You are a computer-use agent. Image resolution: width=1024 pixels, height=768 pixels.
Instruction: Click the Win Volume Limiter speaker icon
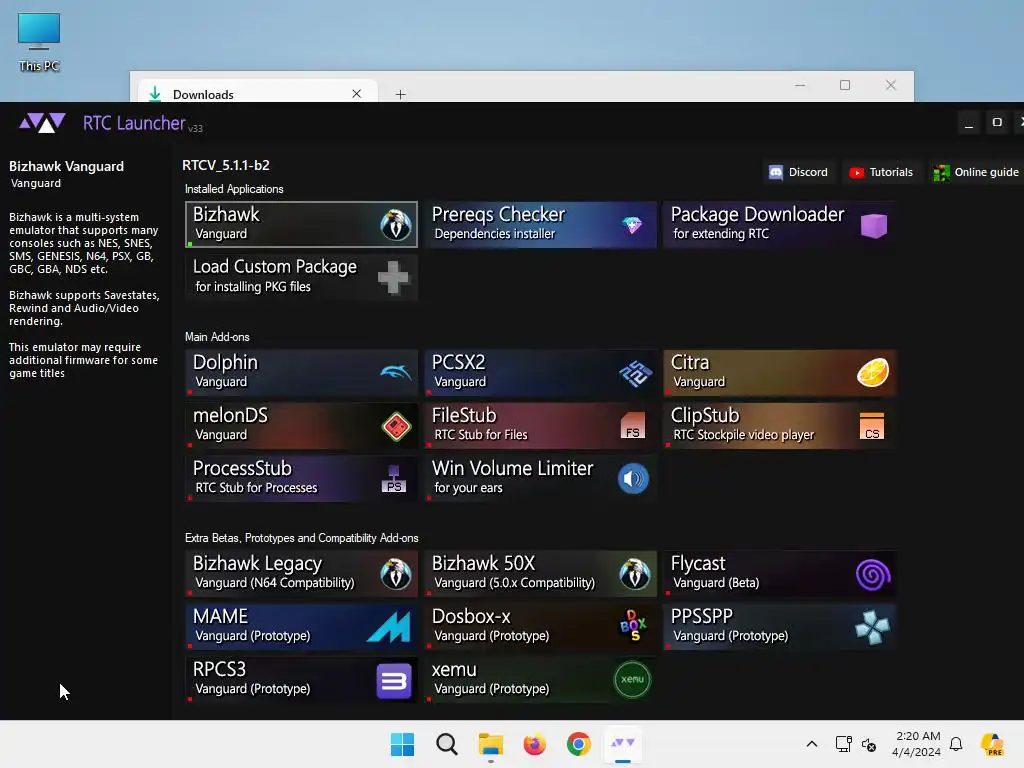coord(633,479)
